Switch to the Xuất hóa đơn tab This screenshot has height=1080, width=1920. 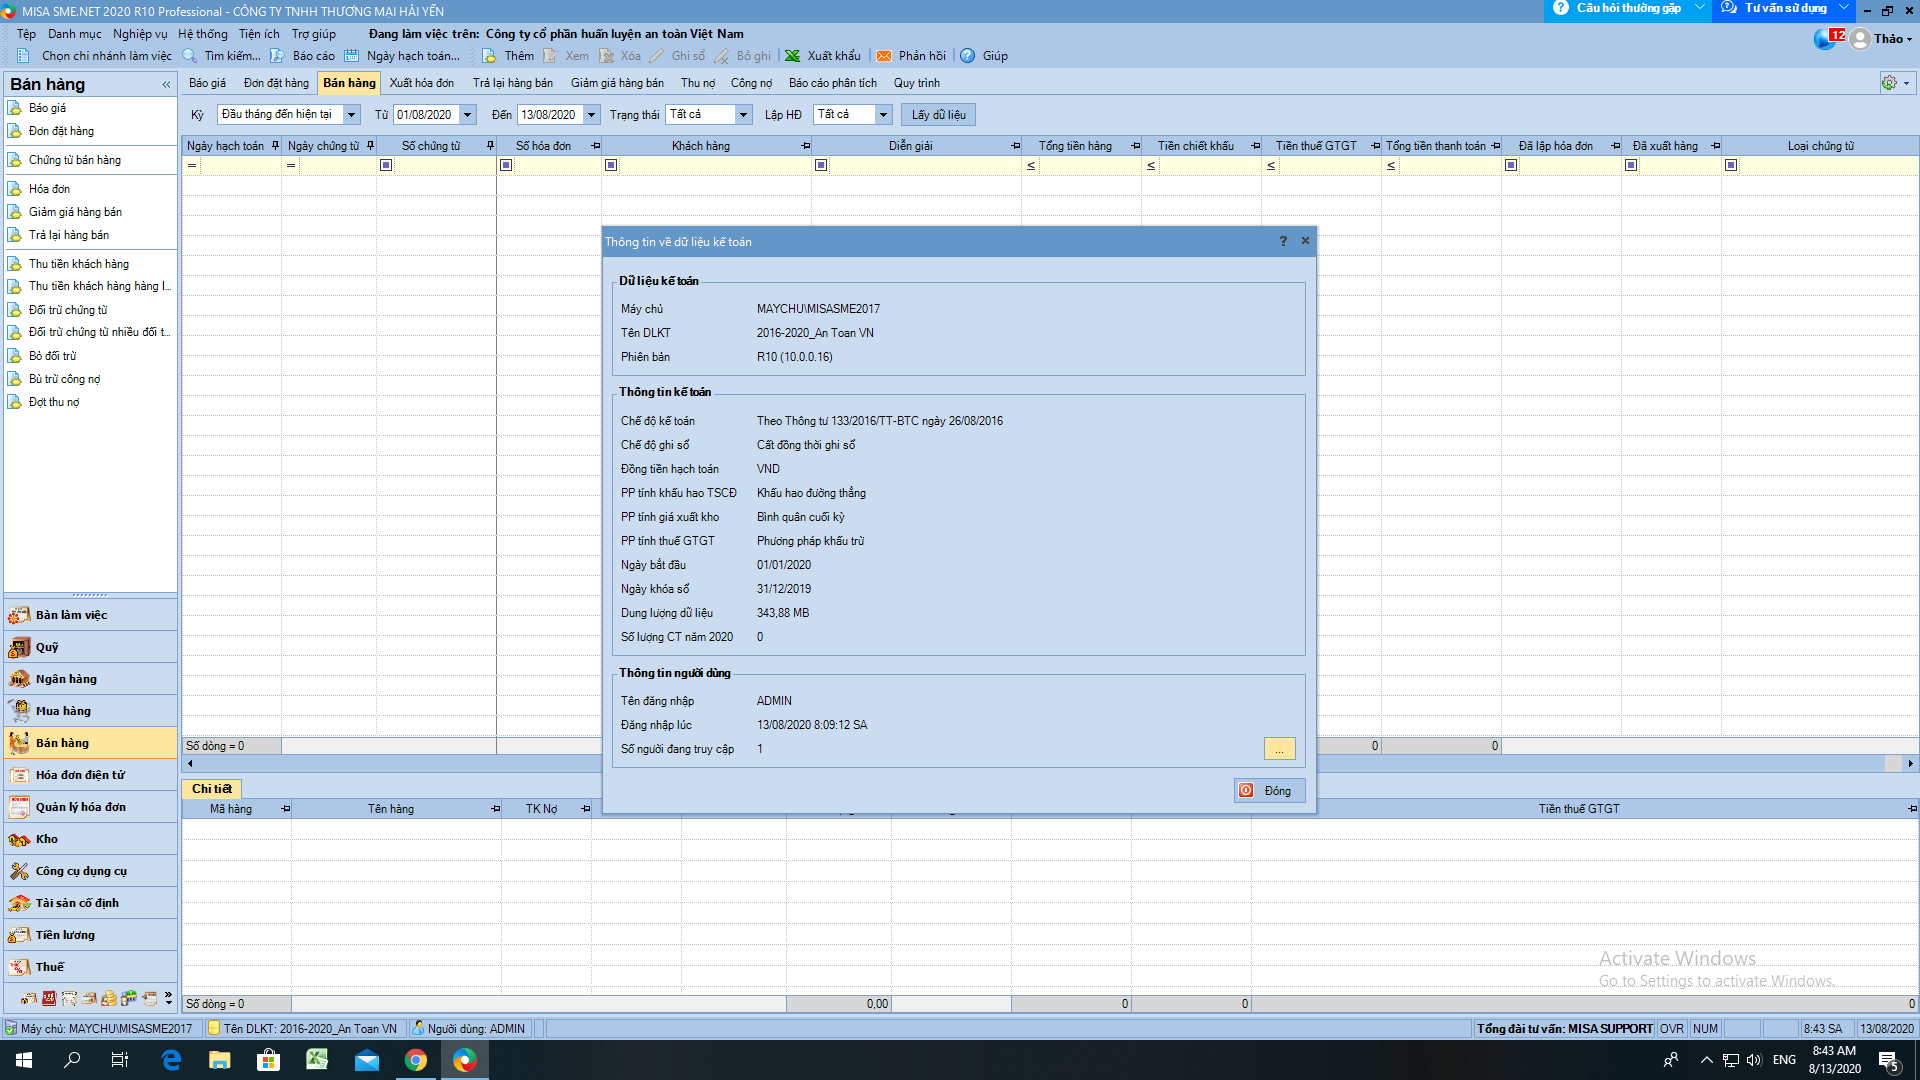tap(421, 83)
